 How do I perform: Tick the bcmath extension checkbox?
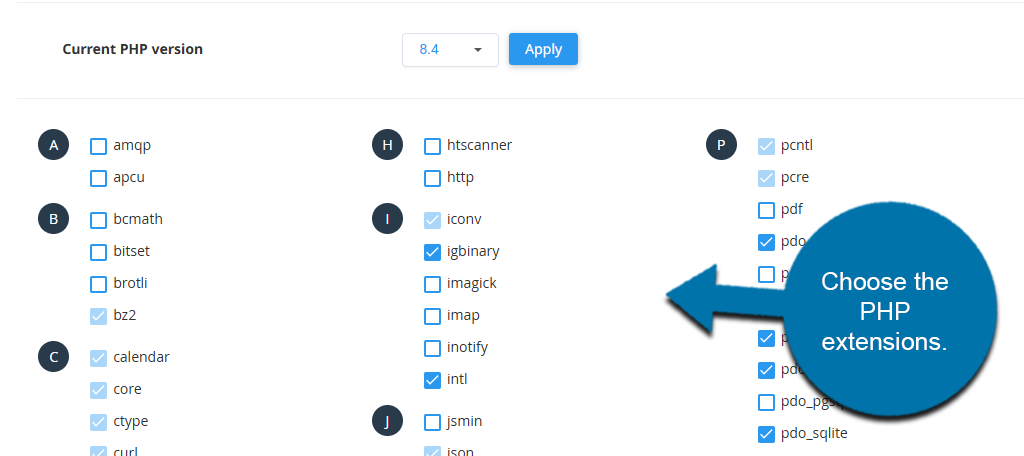[x=98, y=220]
